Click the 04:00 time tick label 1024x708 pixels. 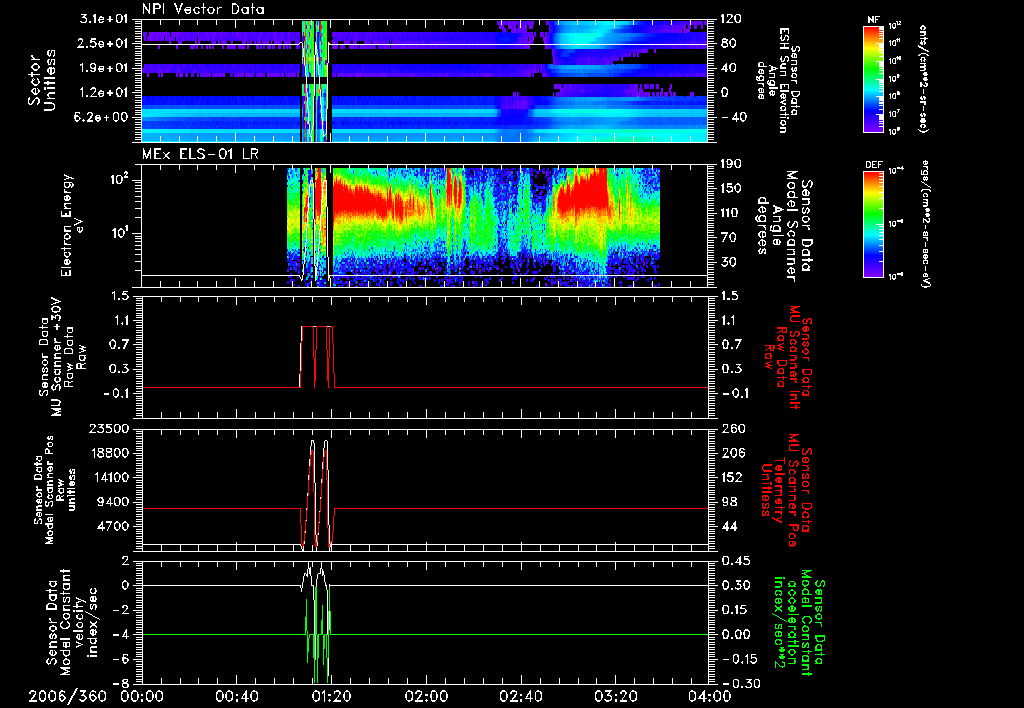(x=710, y=696)
